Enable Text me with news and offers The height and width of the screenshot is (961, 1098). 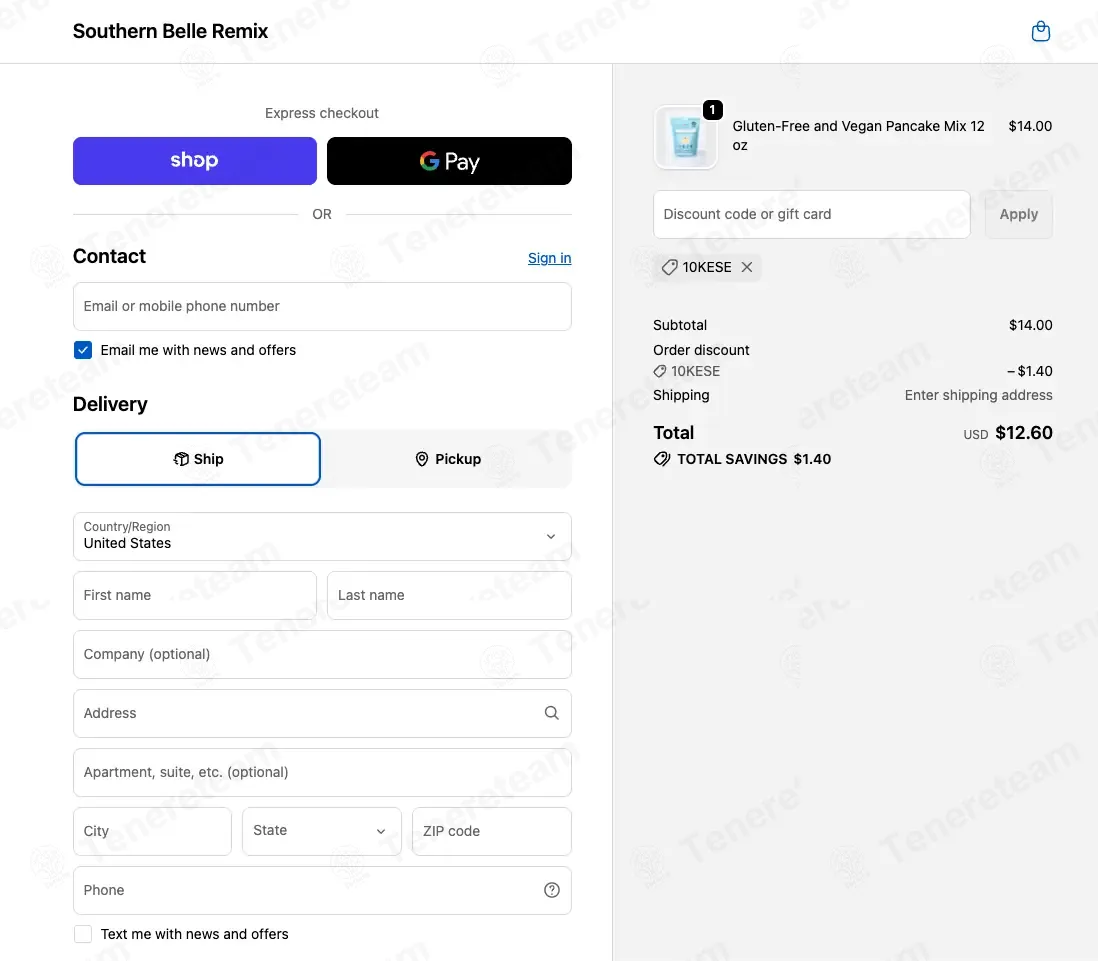(83, 934)
